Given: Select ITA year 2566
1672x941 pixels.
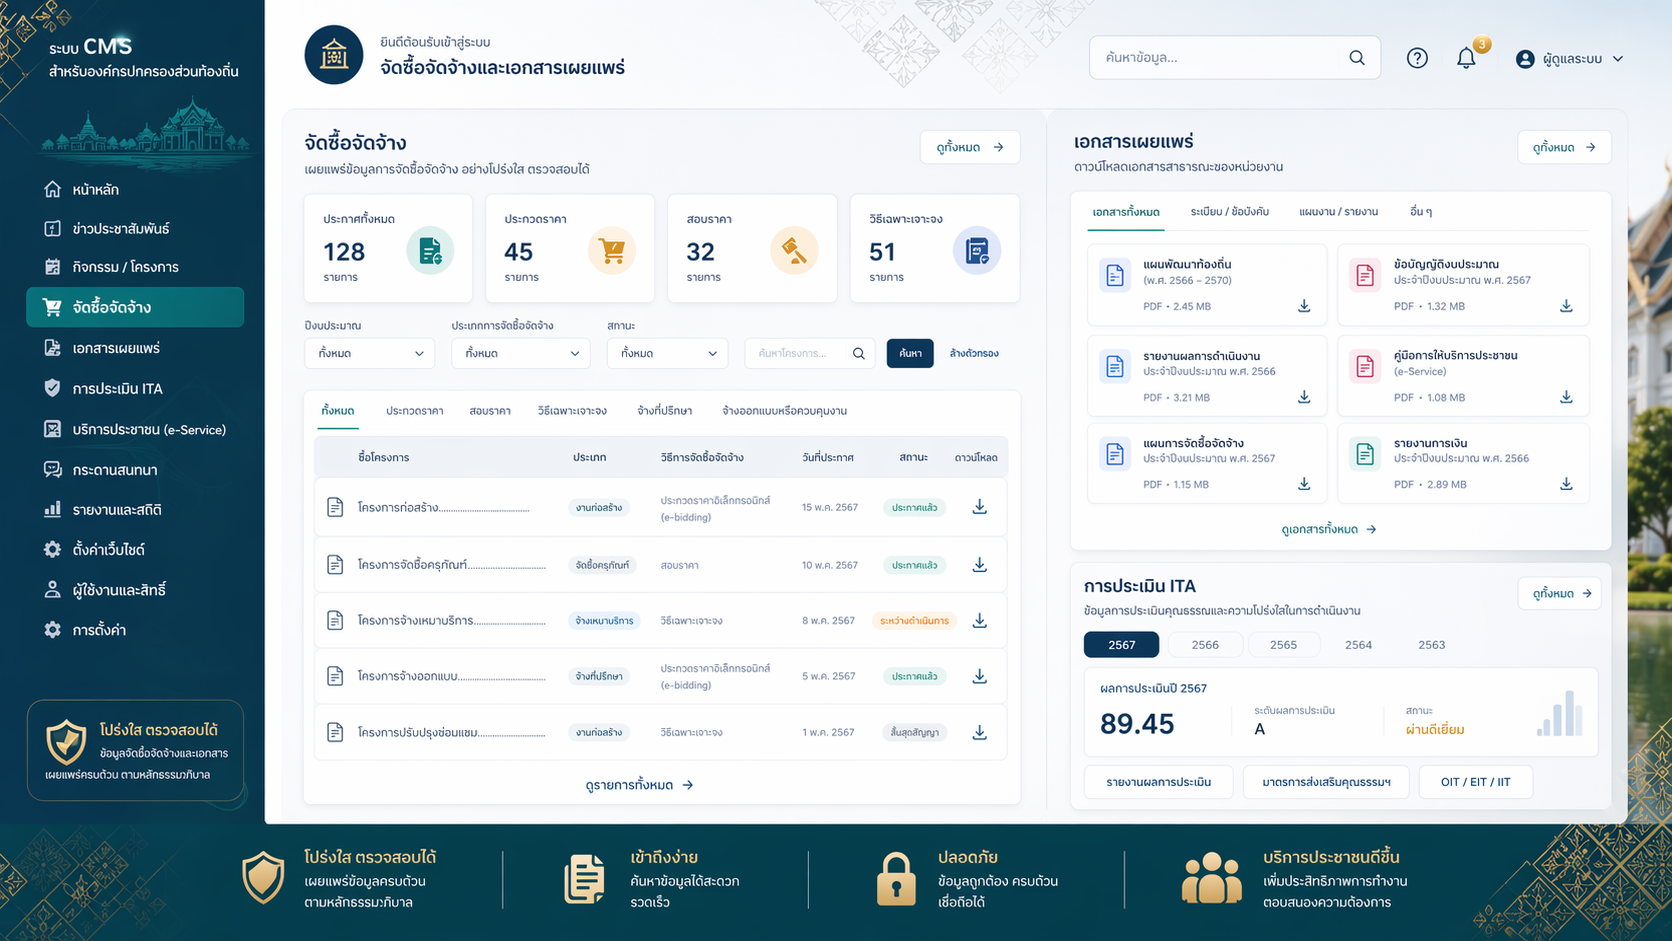Looking at the screenshot, I should [1205, 645].
